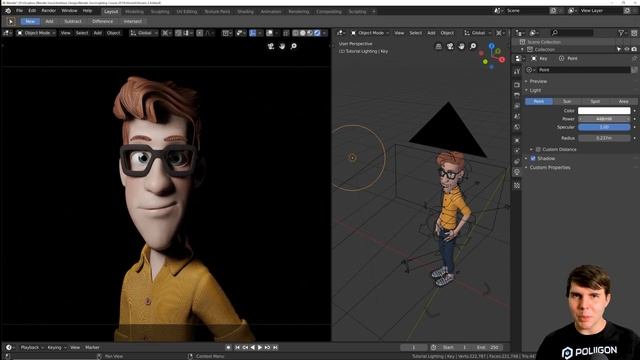Toggle X-ray in left viewport header
Screen dimensions: 640x360
click(x=286, y=33)
